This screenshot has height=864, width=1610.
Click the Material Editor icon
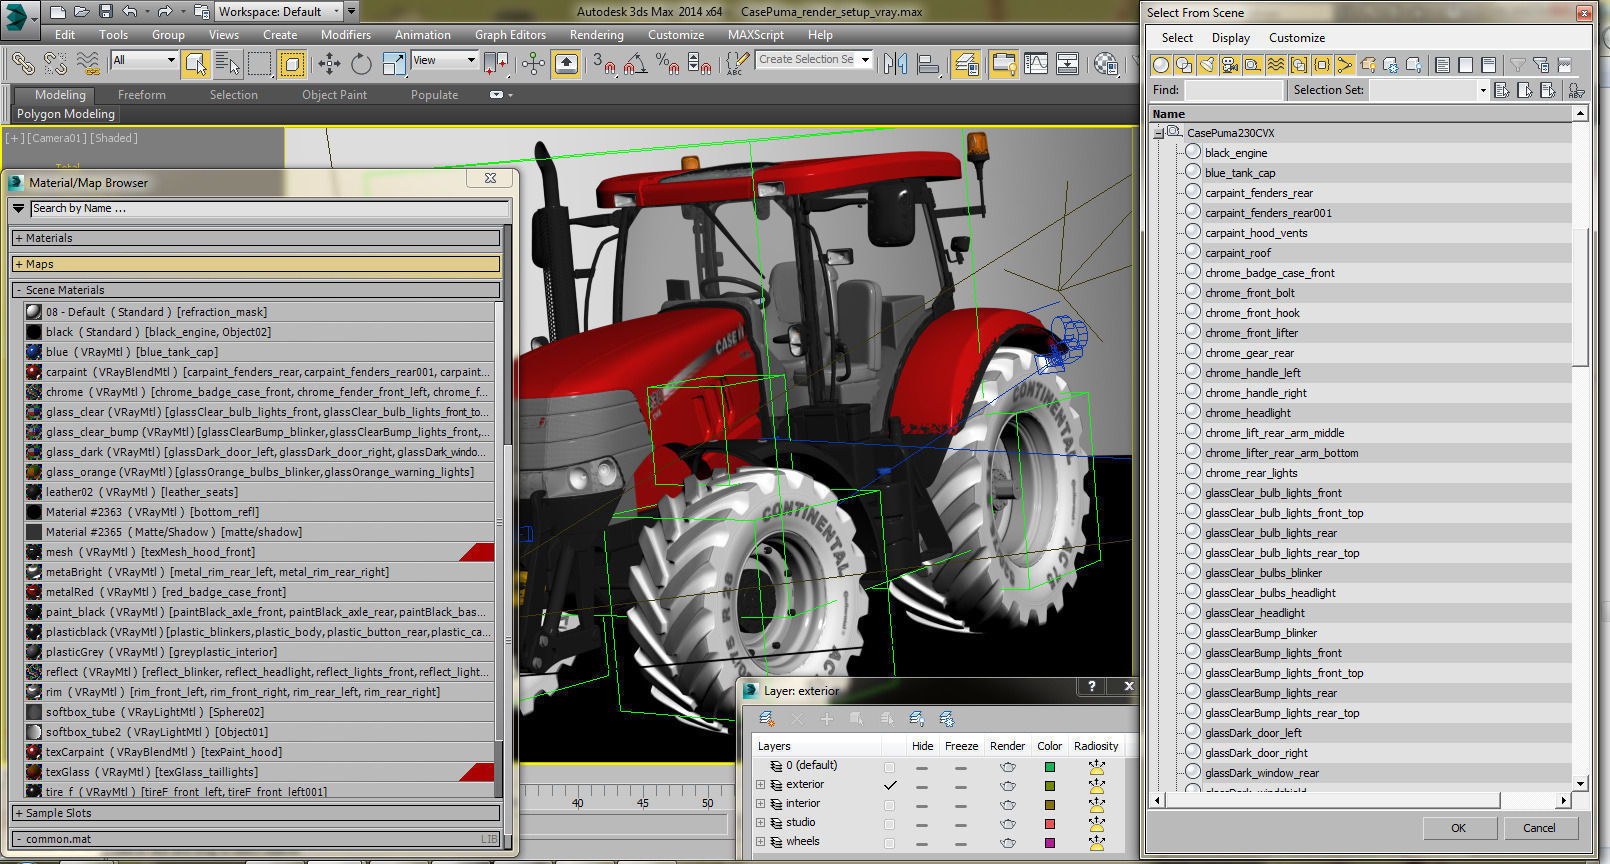click(1105, 65)
